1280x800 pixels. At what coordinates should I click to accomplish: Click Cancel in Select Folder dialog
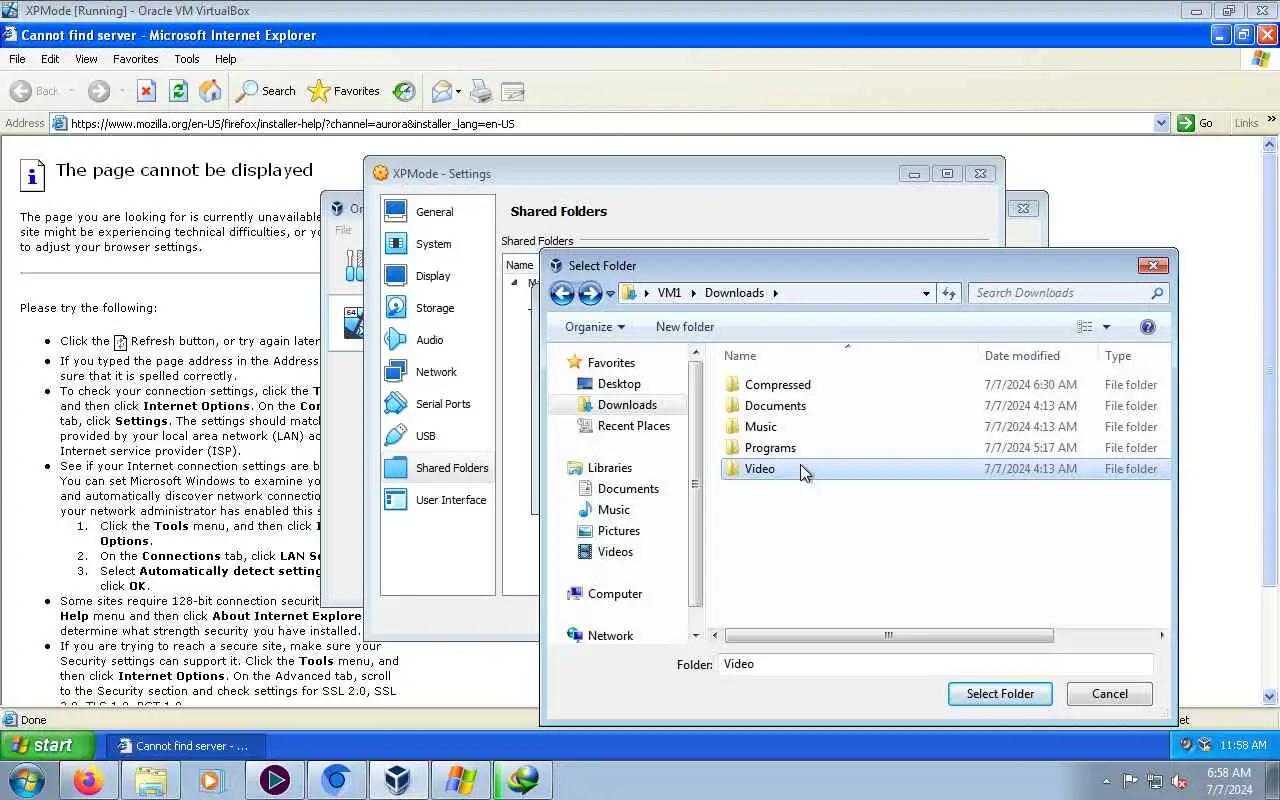1110,694
